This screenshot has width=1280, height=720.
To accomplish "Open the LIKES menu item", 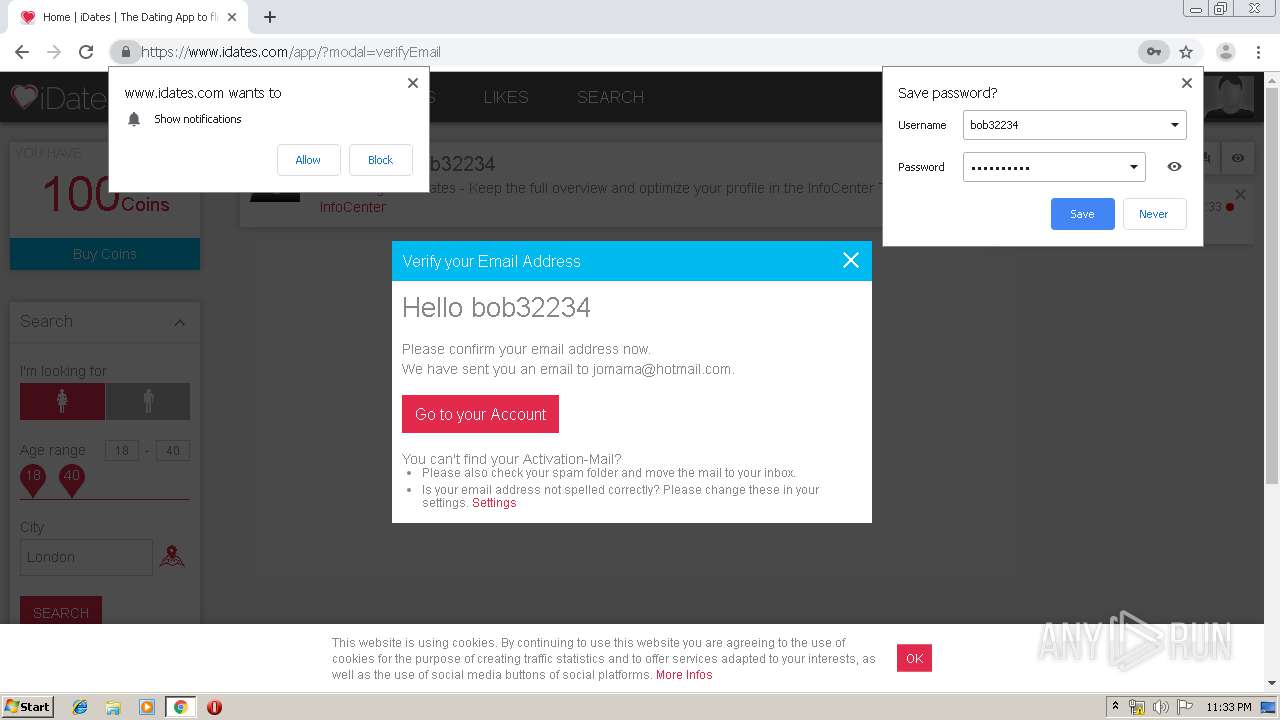I will point(505,97).
